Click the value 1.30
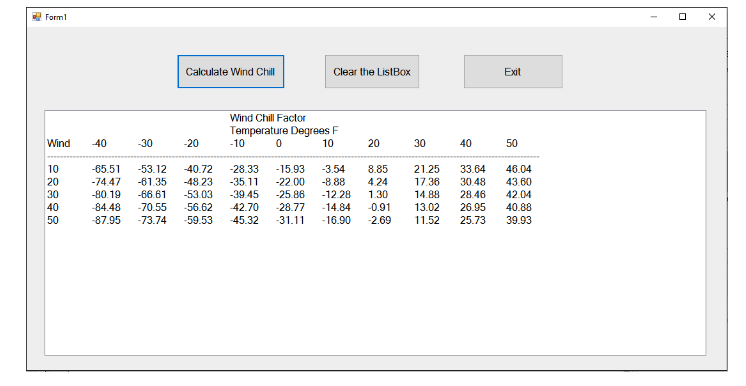Screen dimensions: 746x386 378,195
